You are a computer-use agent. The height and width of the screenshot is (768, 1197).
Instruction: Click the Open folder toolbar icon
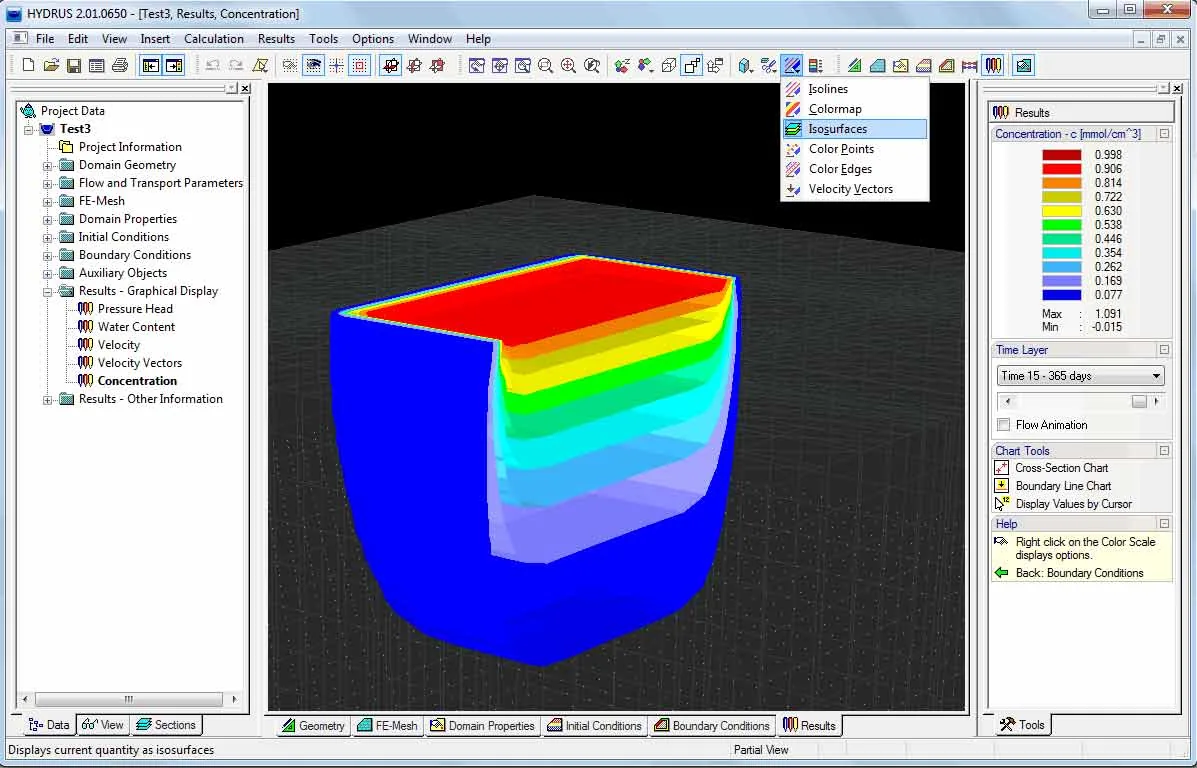50,66
